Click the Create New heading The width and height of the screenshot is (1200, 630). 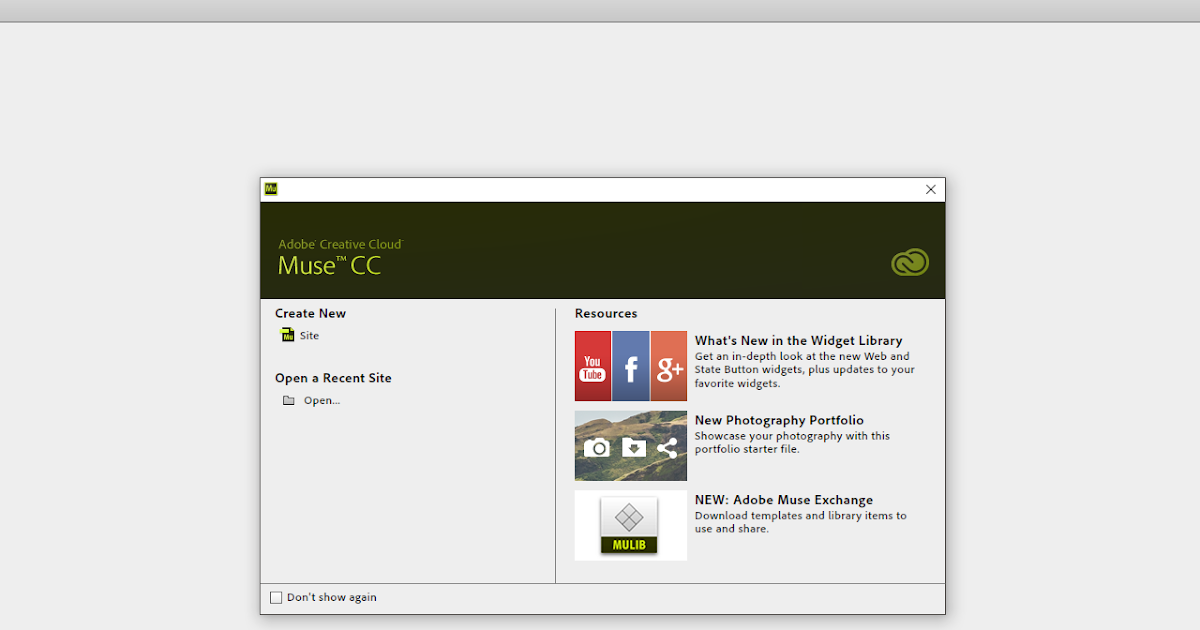(x=310, y=313)
